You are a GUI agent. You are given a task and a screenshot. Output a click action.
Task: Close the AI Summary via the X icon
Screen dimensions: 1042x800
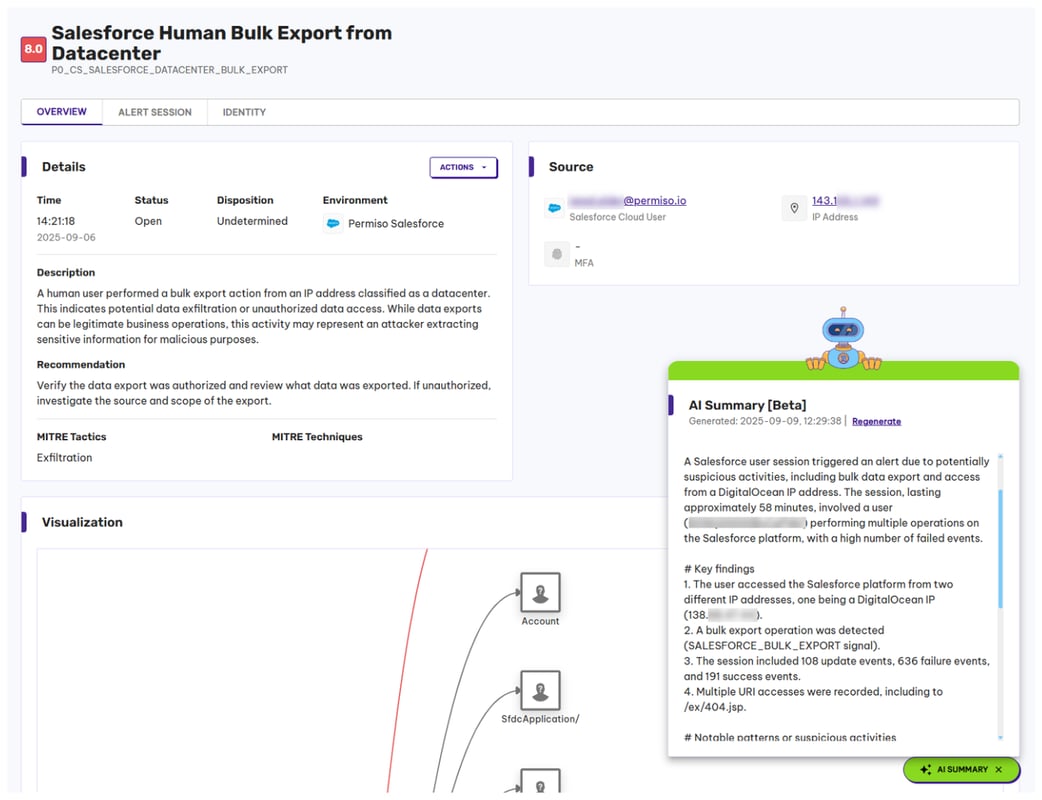click(x=998, y=769)
